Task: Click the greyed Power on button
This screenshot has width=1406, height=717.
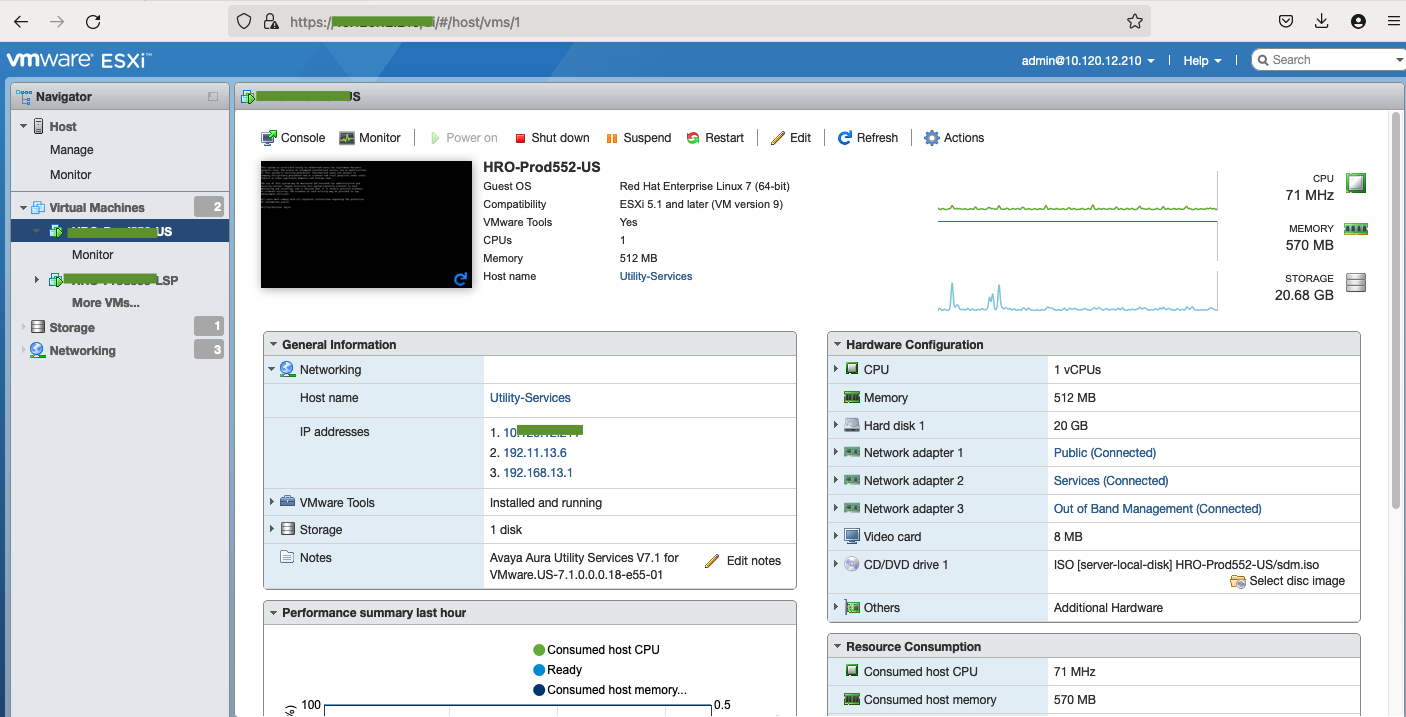Action: (x=463, y=138)
